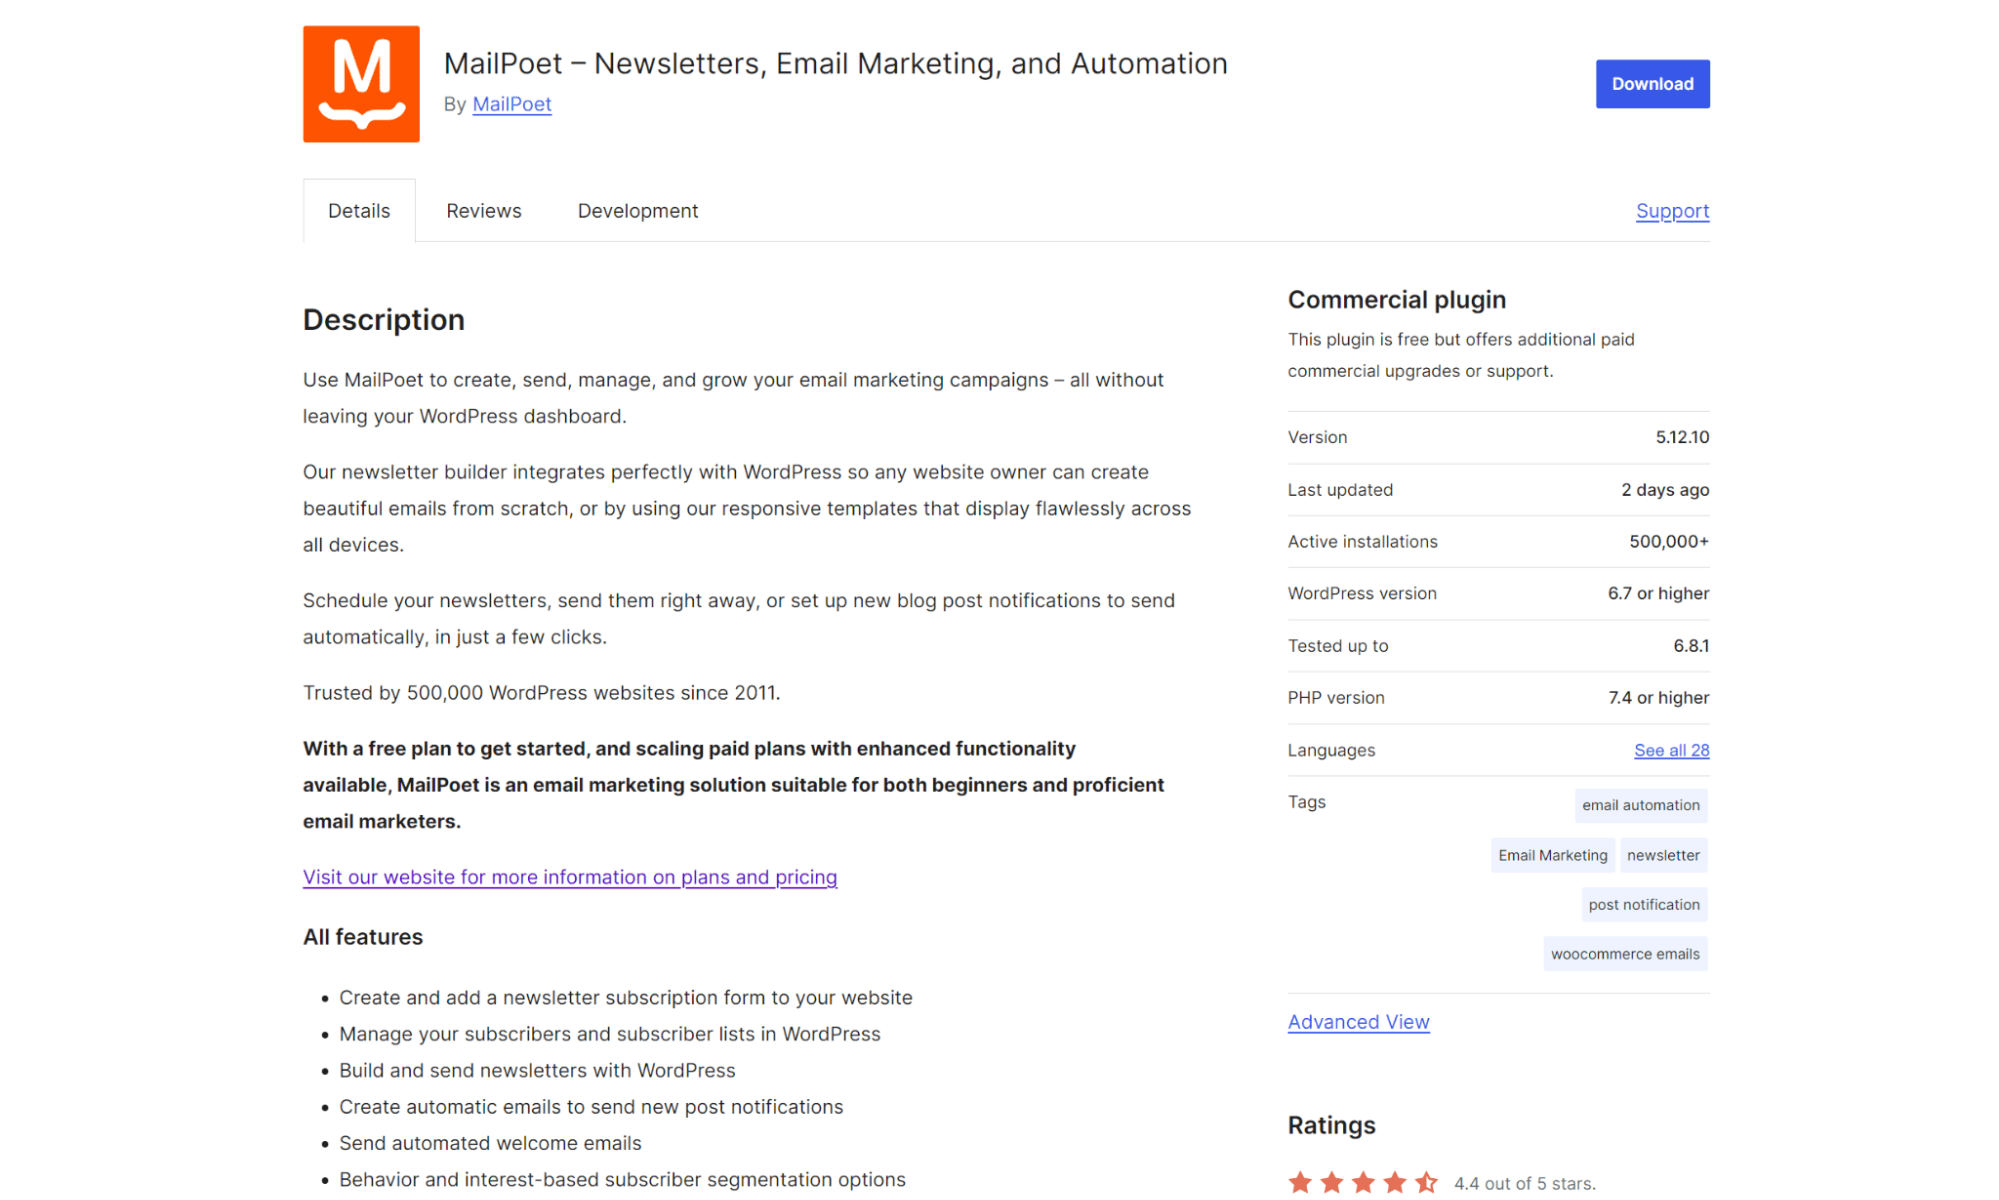Click the half-filled fifth rating star

click(1426, 1182)
